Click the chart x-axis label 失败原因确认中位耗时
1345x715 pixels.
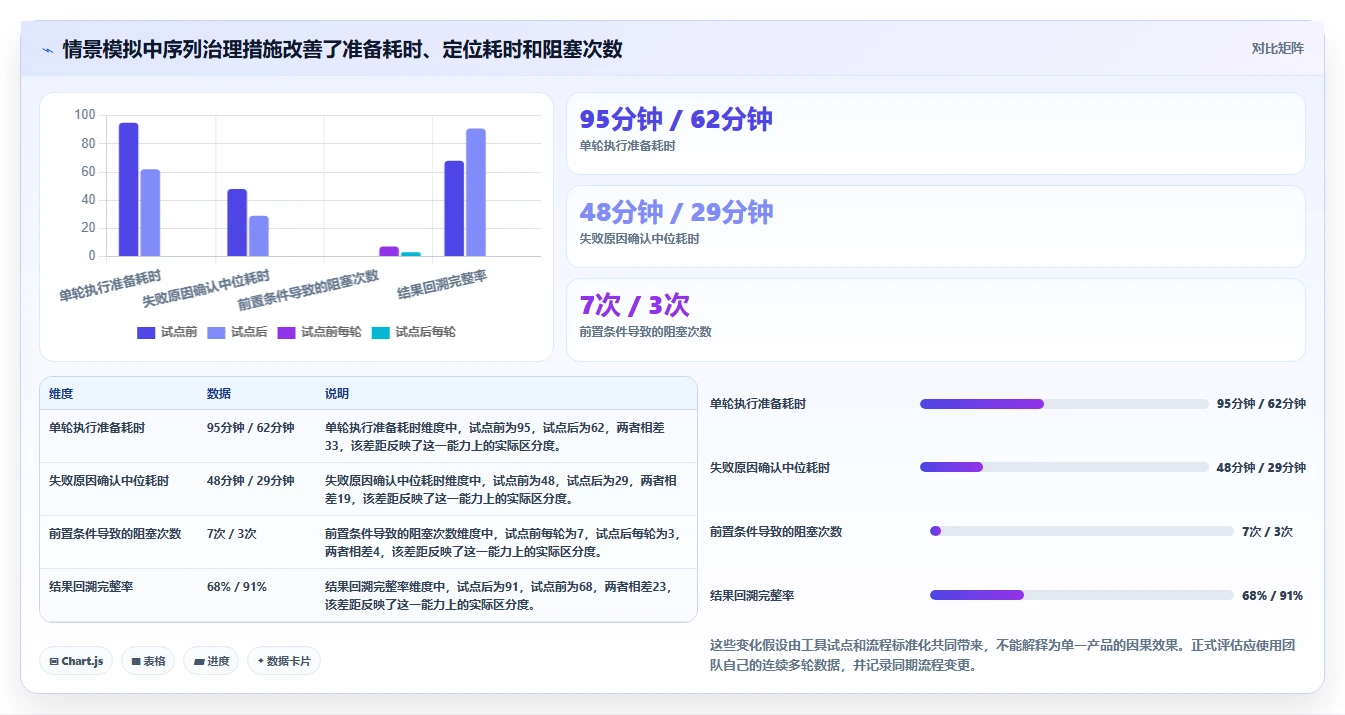206,288
